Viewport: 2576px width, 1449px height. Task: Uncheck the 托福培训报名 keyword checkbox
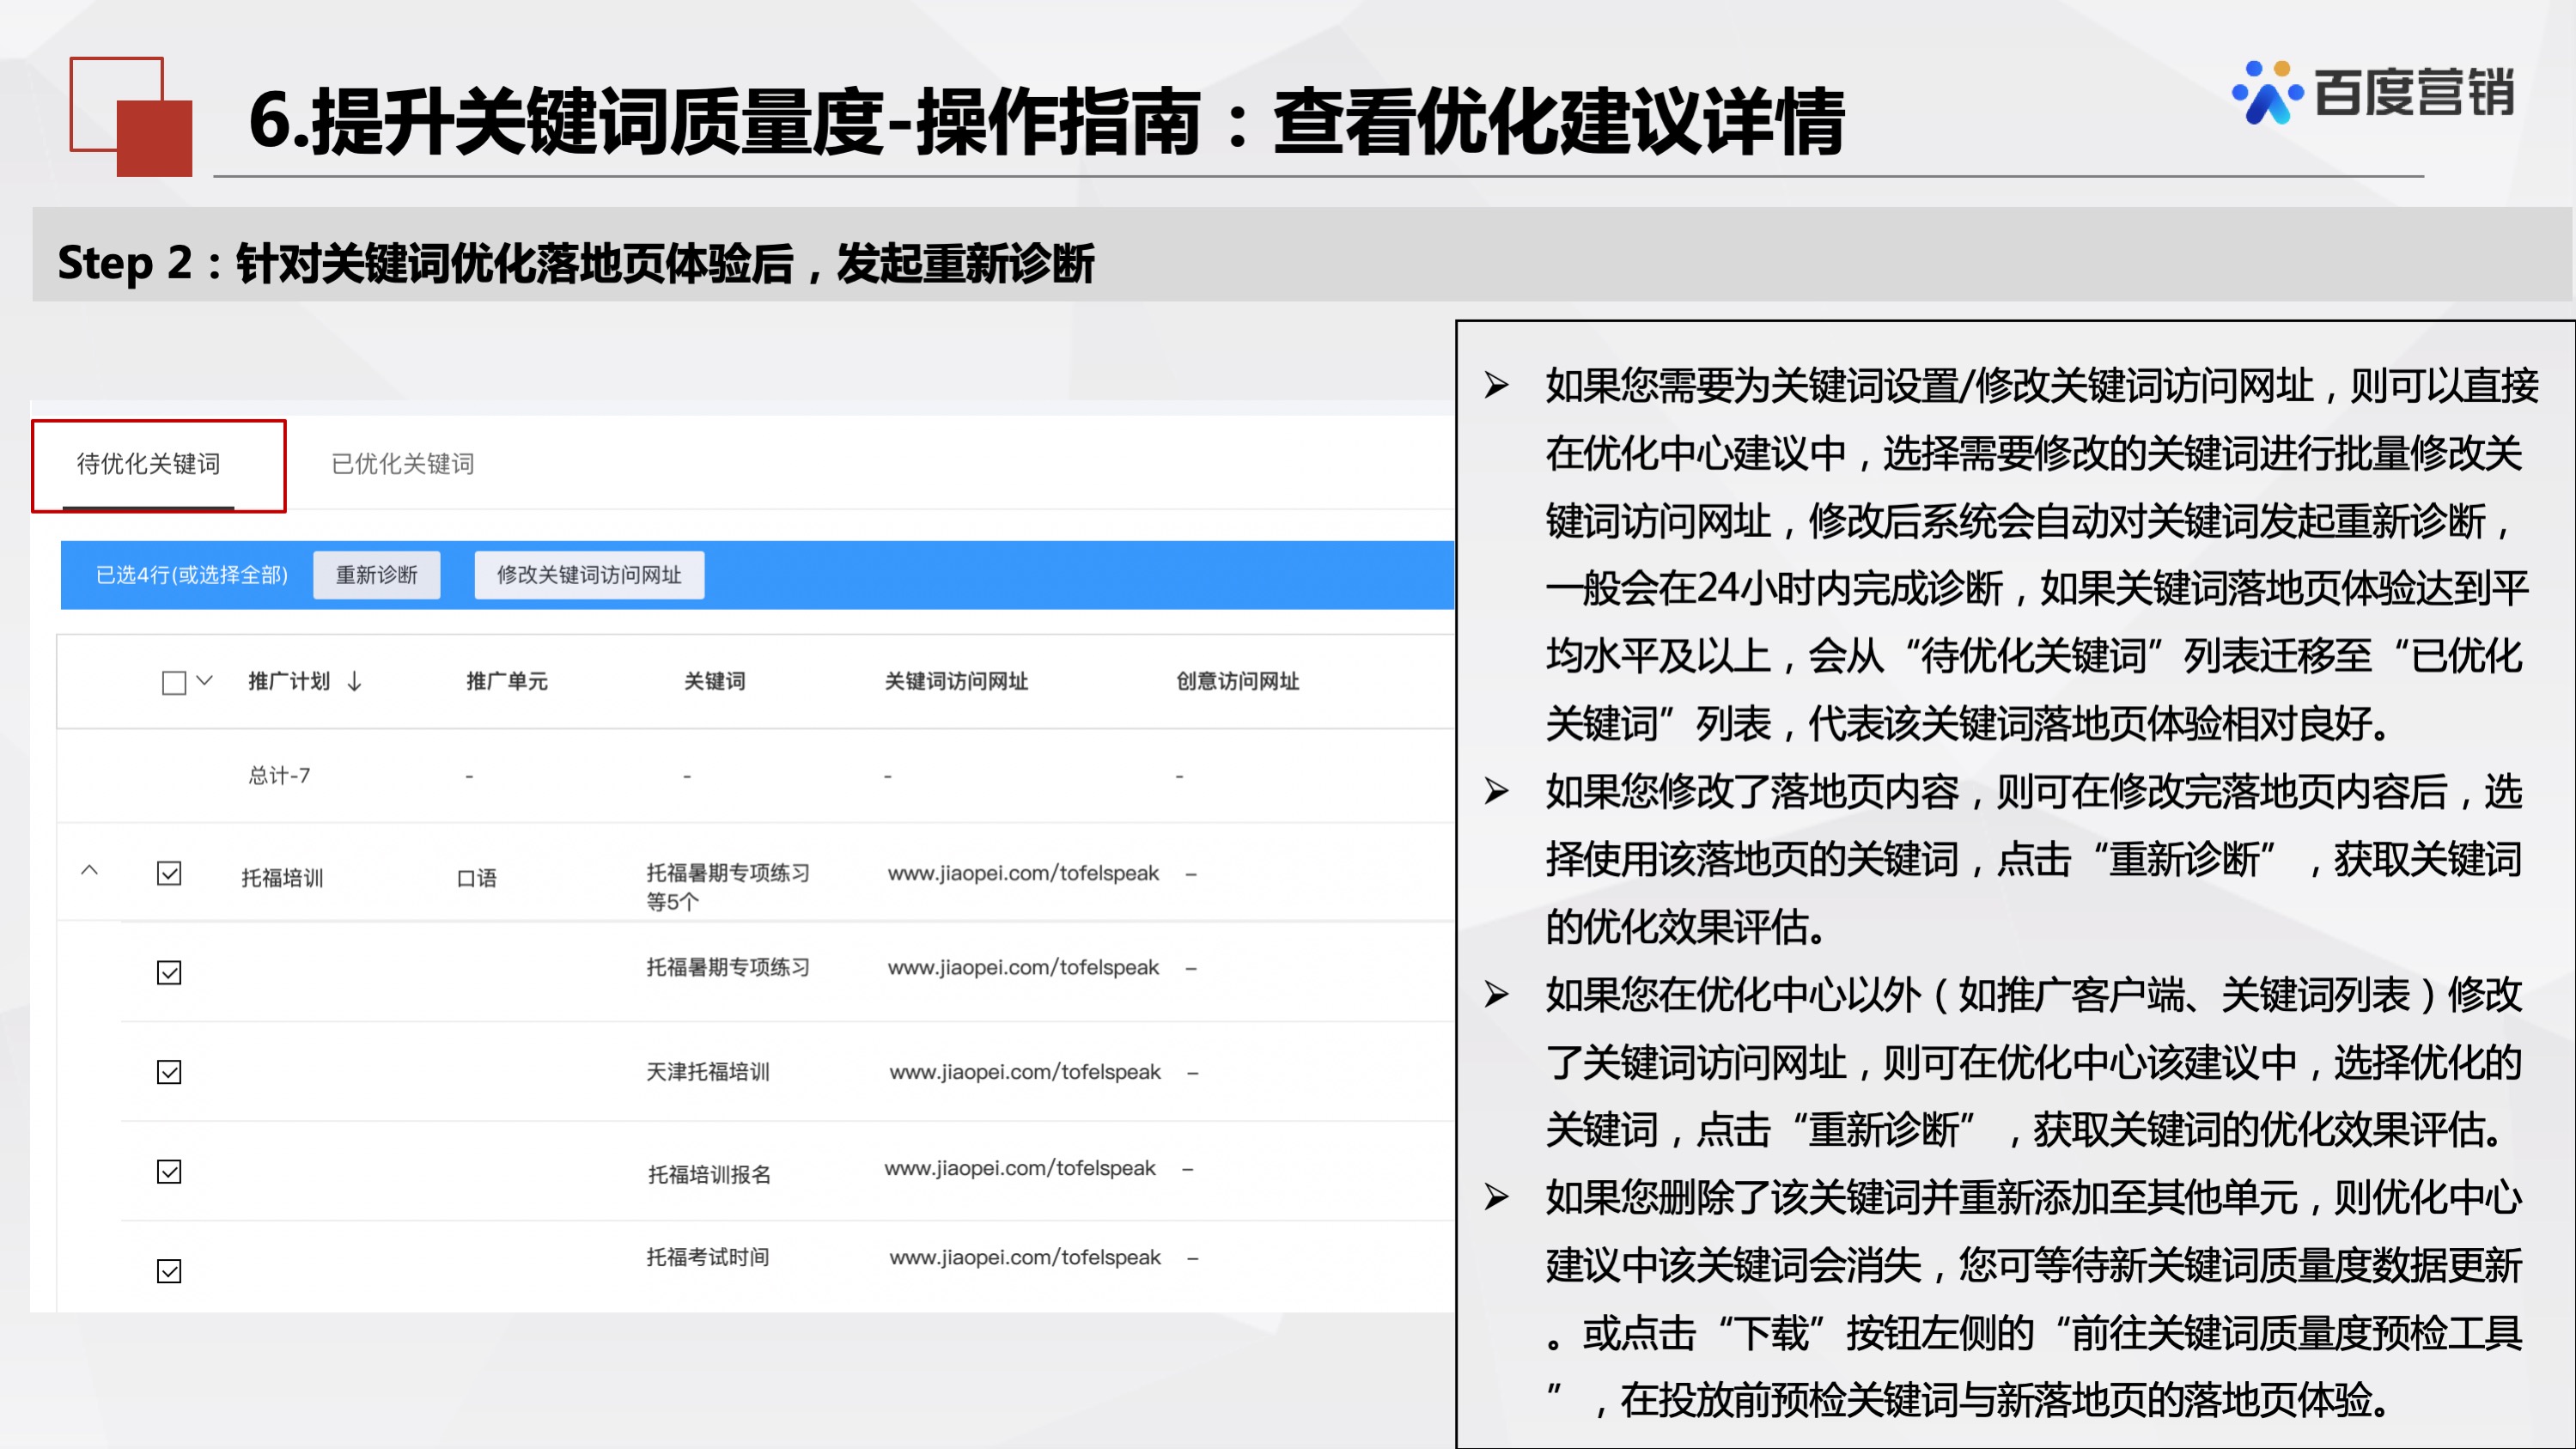point(168,1170)
